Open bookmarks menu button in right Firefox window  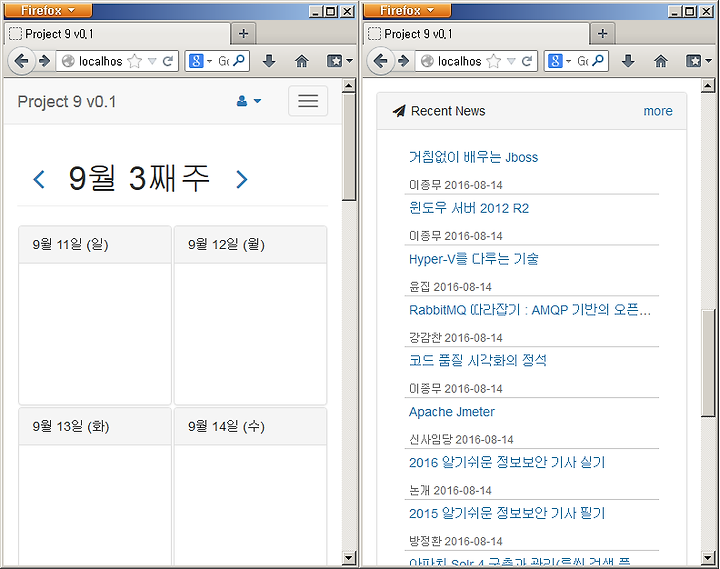point(698,61)
